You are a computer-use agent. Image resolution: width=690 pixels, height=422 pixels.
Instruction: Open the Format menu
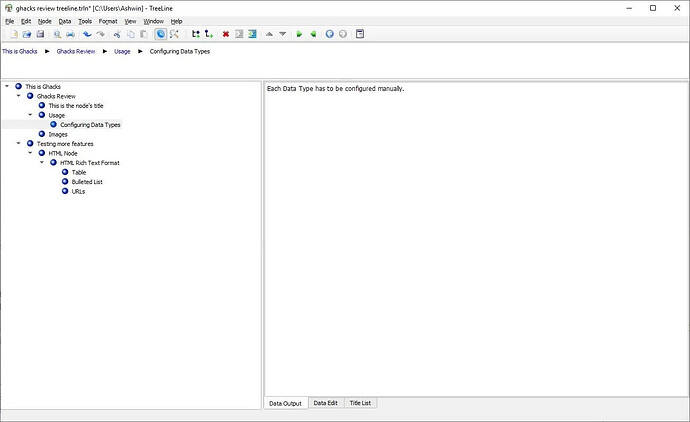[x=107, y=21]
